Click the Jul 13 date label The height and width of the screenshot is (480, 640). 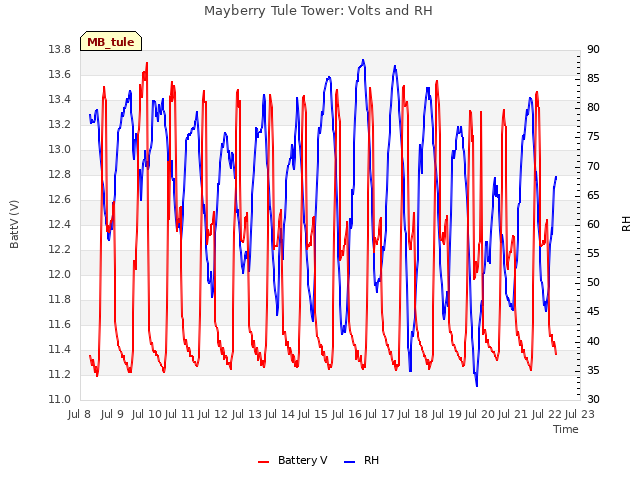click(x=247, y=415)
